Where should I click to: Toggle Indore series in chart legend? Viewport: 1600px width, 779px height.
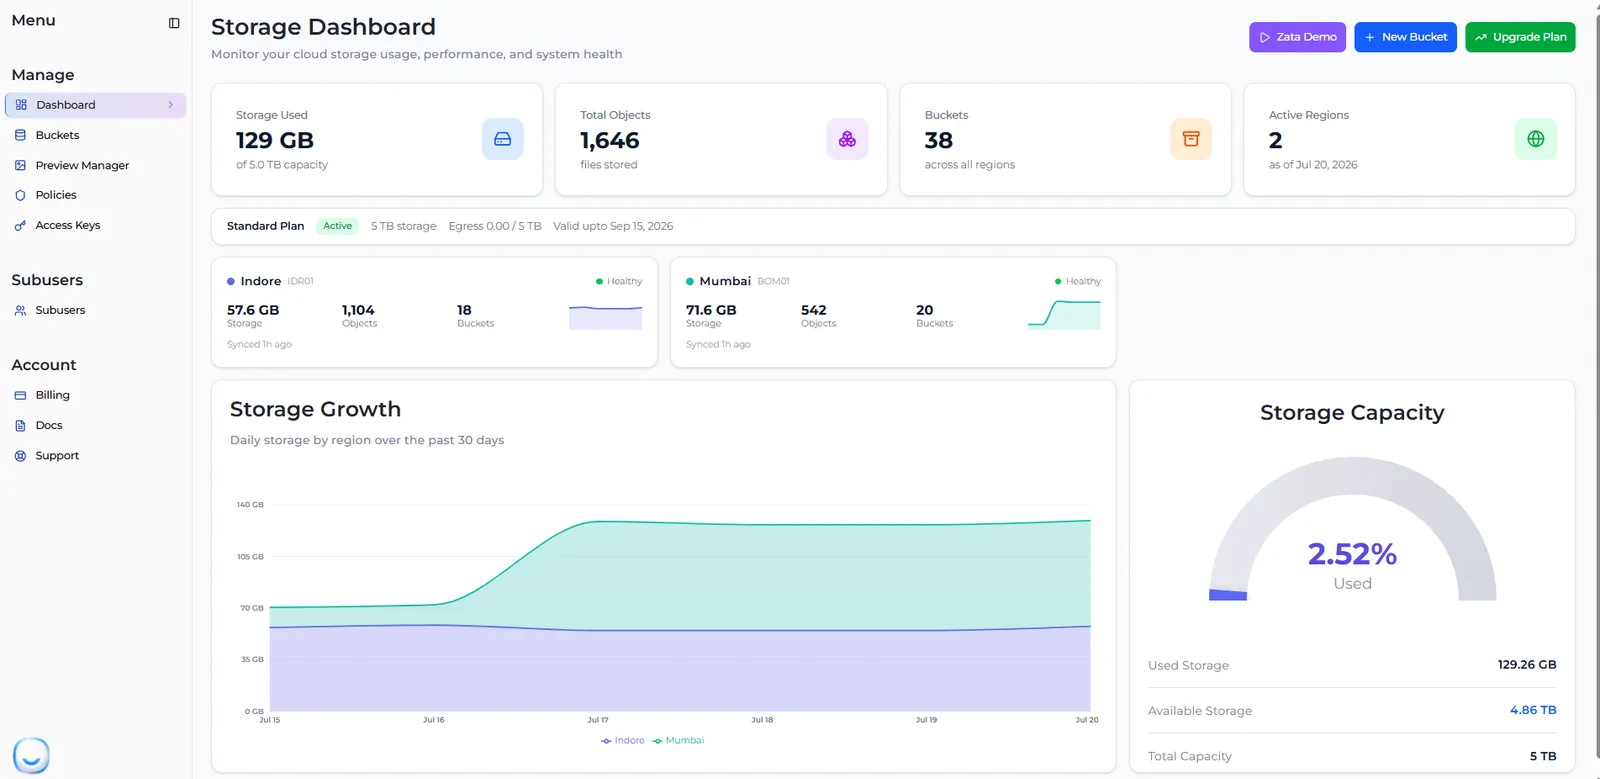(x=623, y=741)
